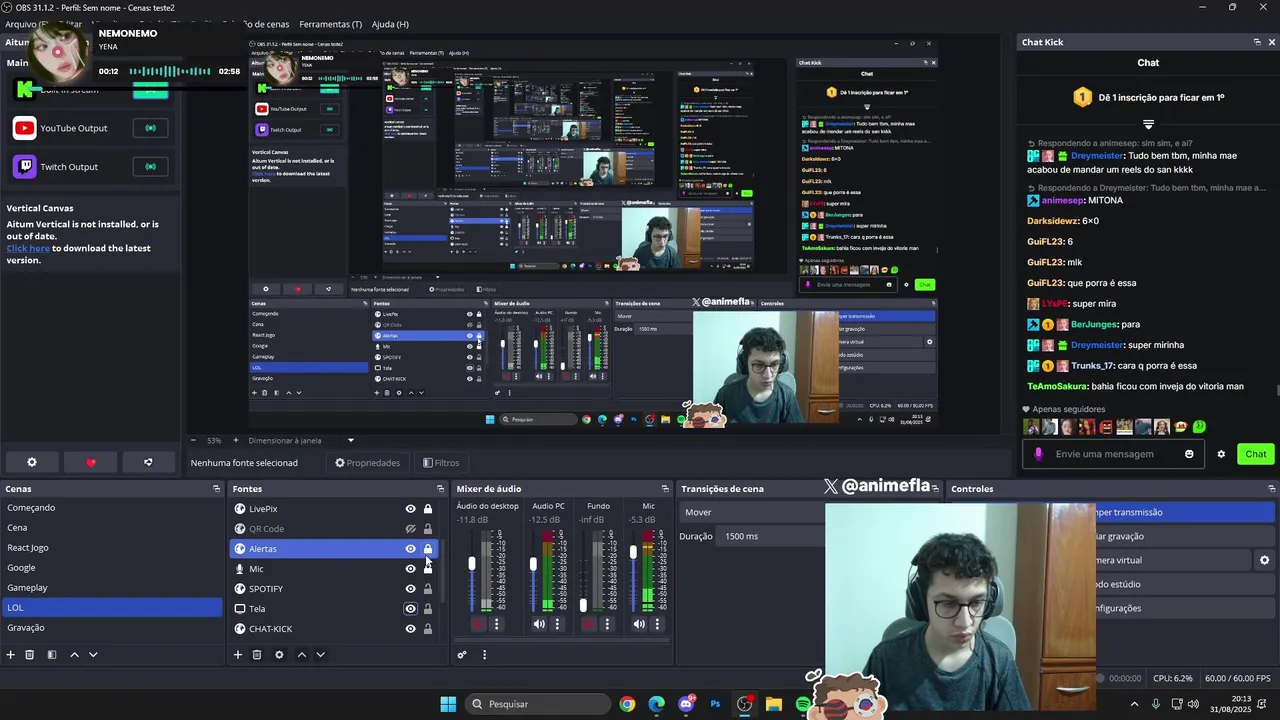1280x720 pixels.
Task: Open mixer options menu beside gears icon
Action: pos(484,655)
